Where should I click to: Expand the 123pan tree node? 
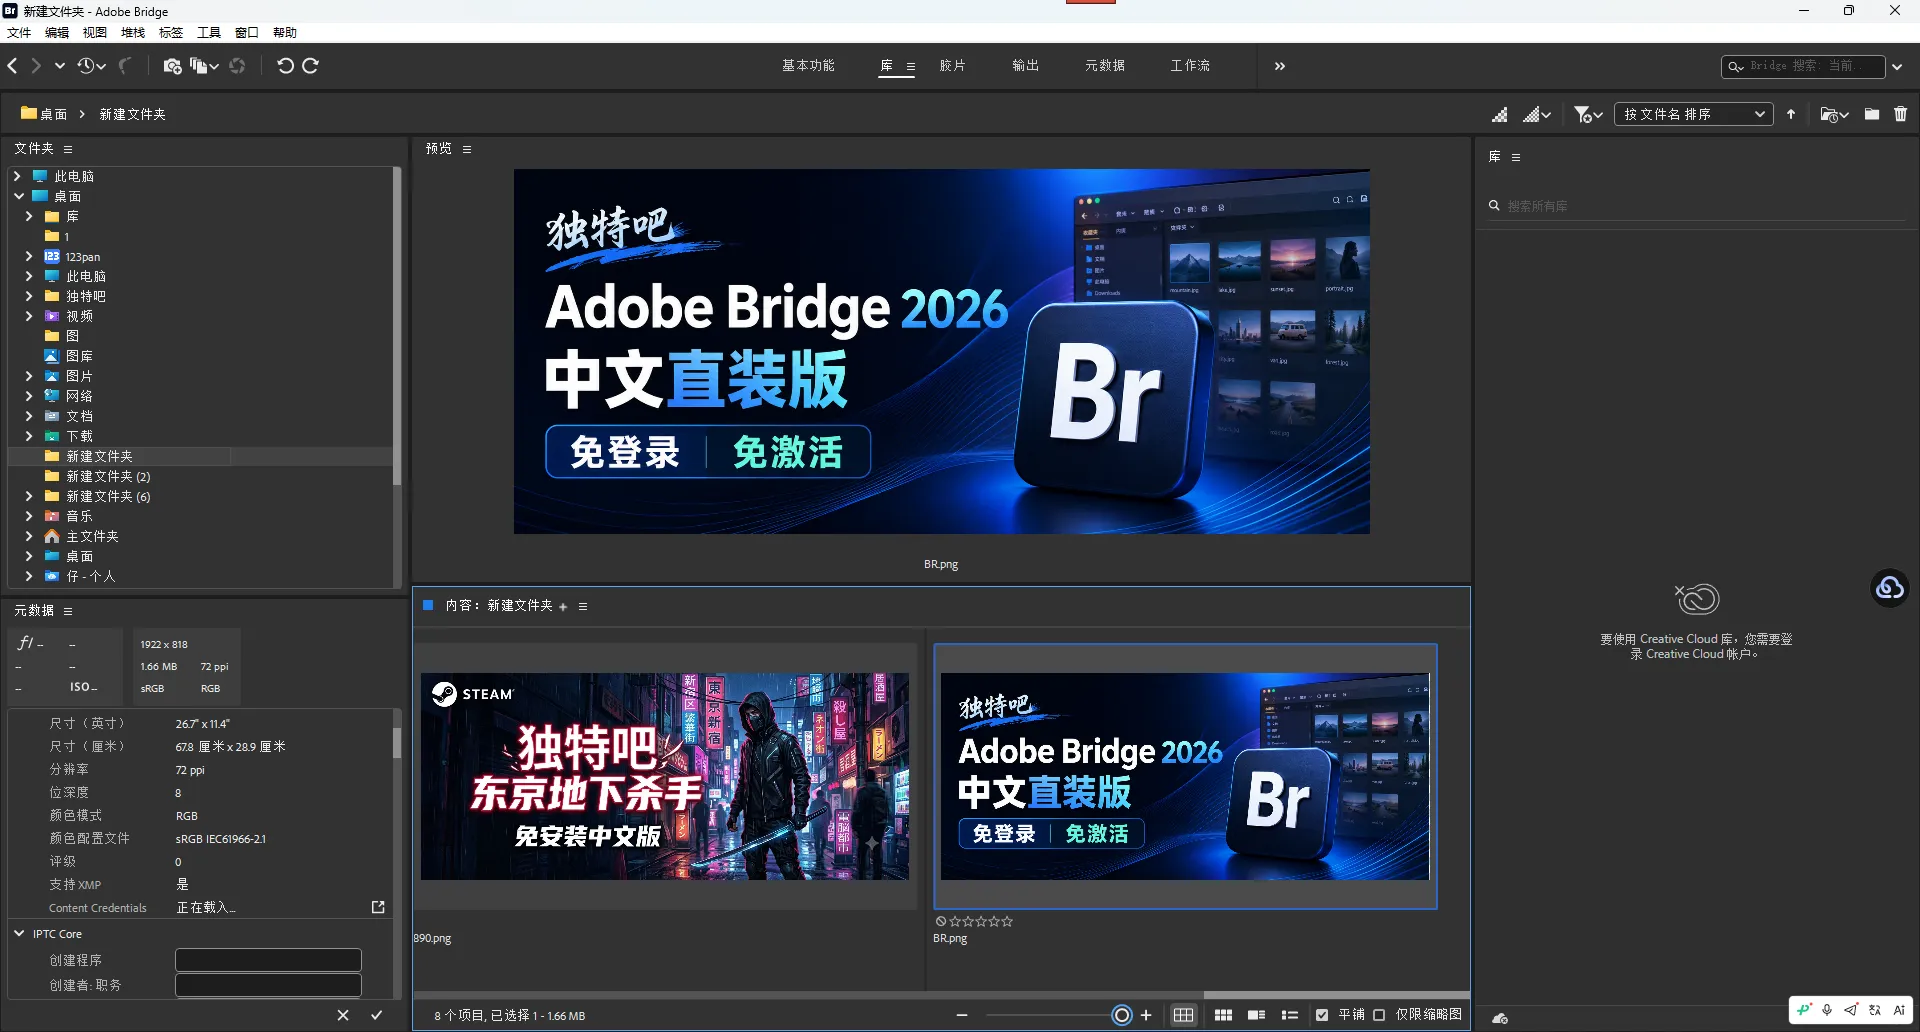click(x=29, y=256)
